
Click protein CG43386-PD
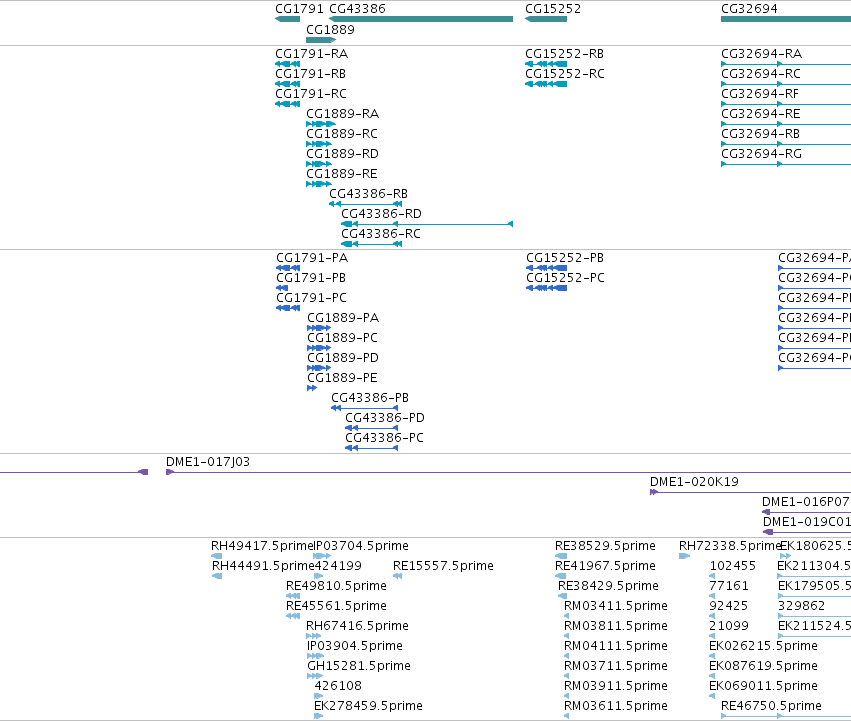click(385, 419)
